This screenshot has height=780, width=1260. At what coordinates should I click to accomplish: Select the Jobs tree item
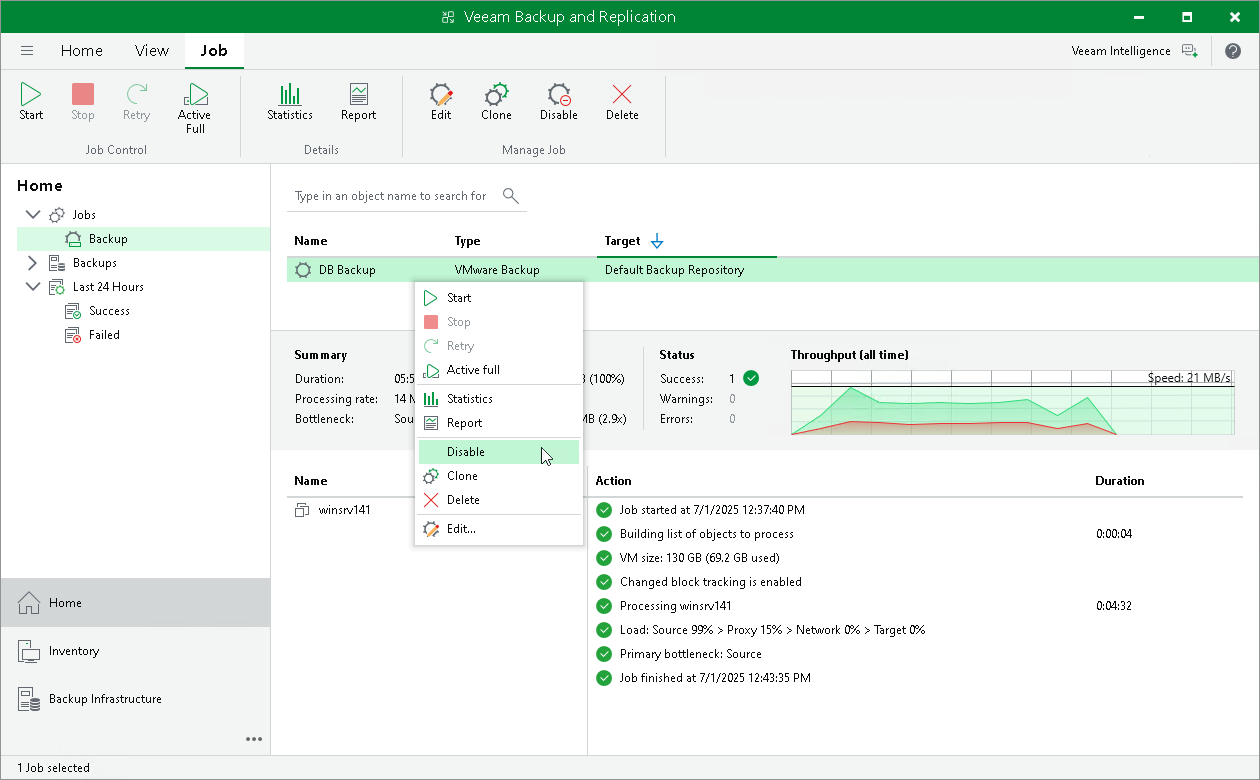84,215
